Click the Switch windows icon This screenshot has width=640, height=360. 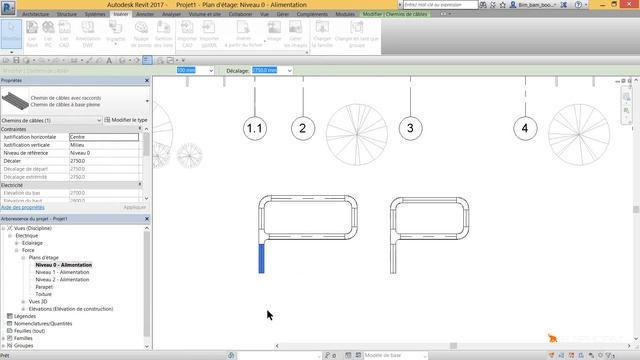pos(170,60)
